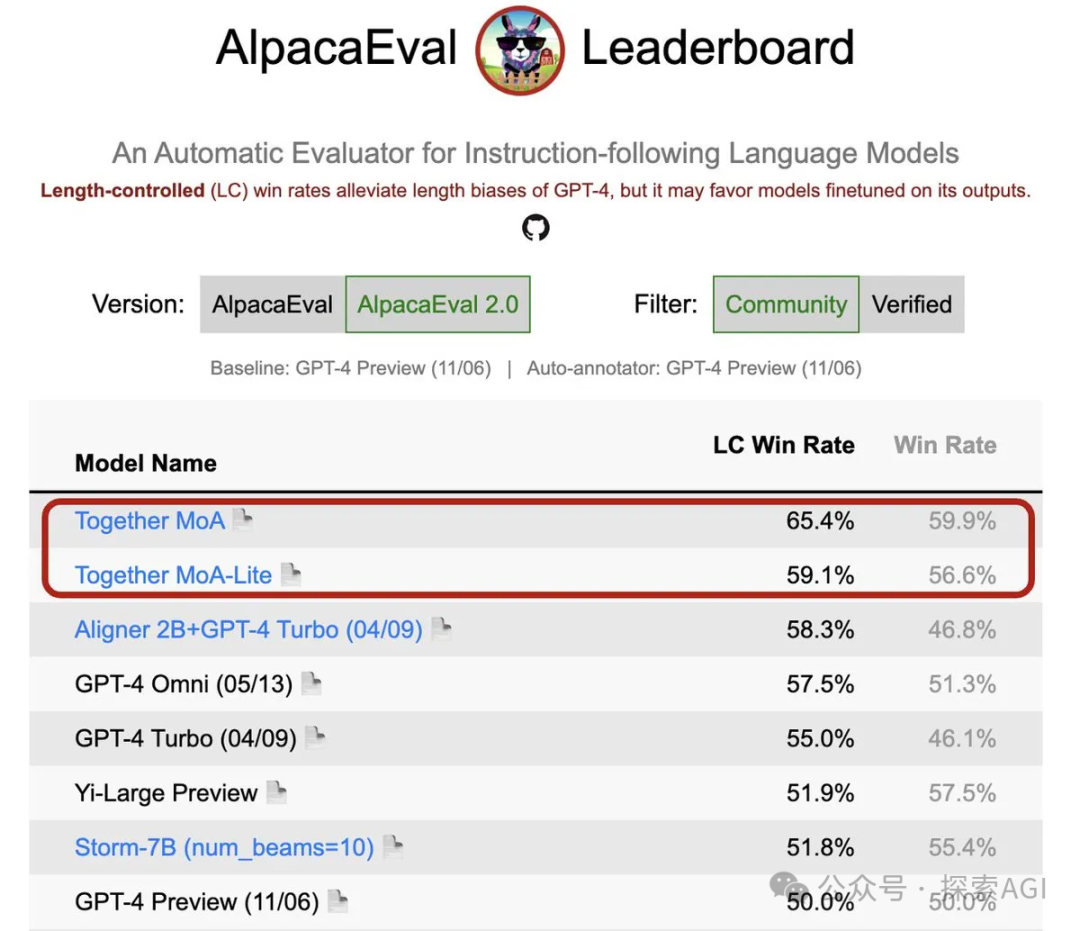Open the Storm-7B (num_beams=10) link
The width and height of the screenshot is (1080, 931).
(225, 847)
